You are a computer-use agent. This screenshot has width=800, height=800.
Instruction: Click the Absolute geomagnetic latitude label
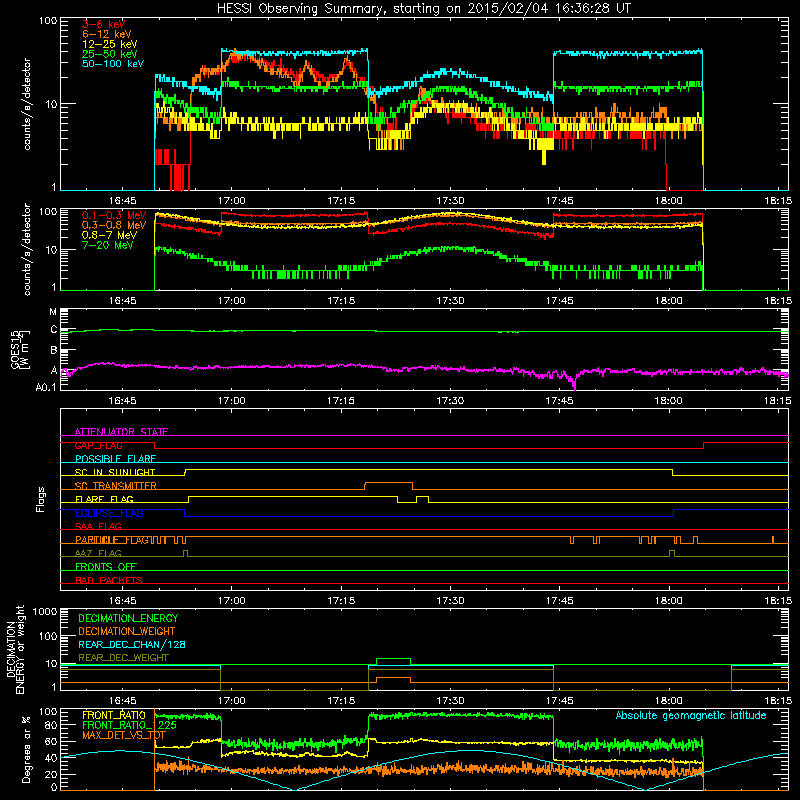691,715
